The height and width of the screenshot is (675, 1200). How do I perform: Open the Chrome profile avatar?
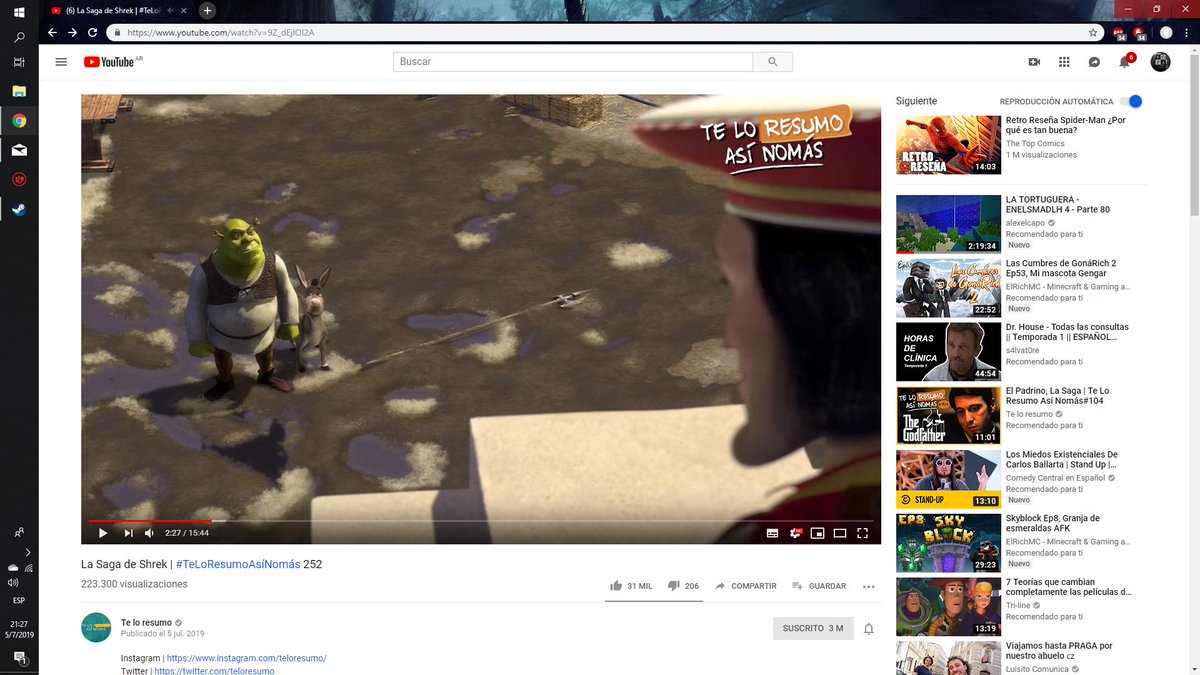coord(1166,33)
